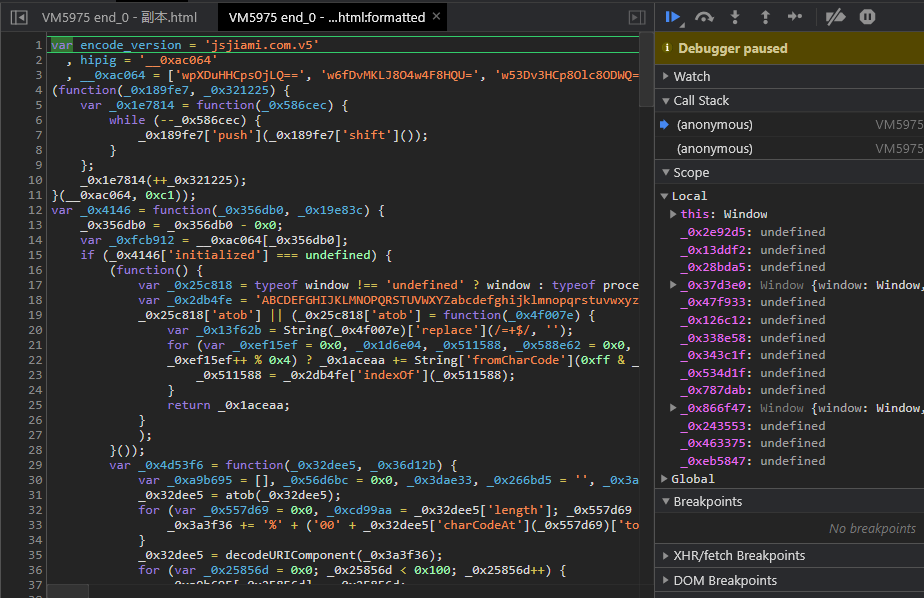Resume script execution
This screenshot has width=924, height=598.
click(674, 16)
